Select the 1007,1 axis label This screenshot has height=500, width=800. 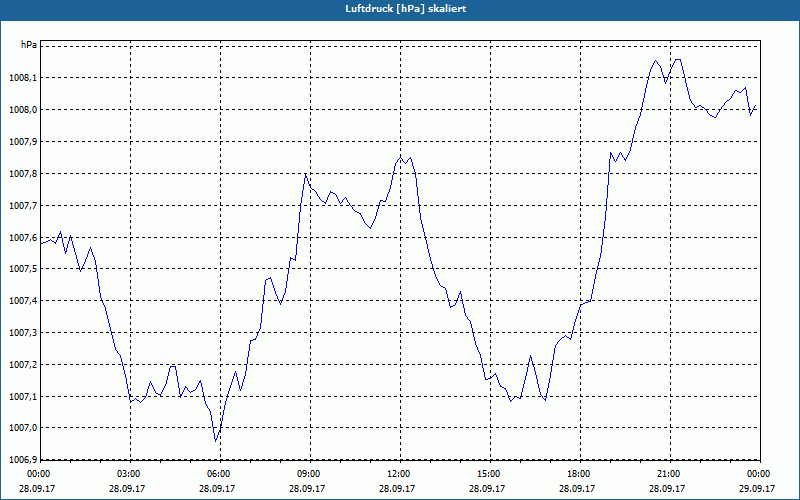coord(23,396)
